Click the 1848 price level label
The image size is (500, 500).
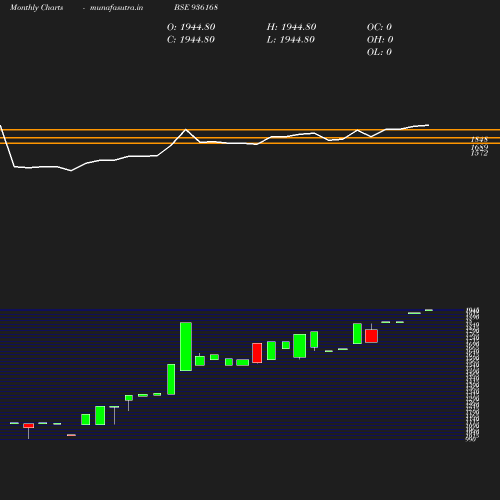(x=479, y=139)
